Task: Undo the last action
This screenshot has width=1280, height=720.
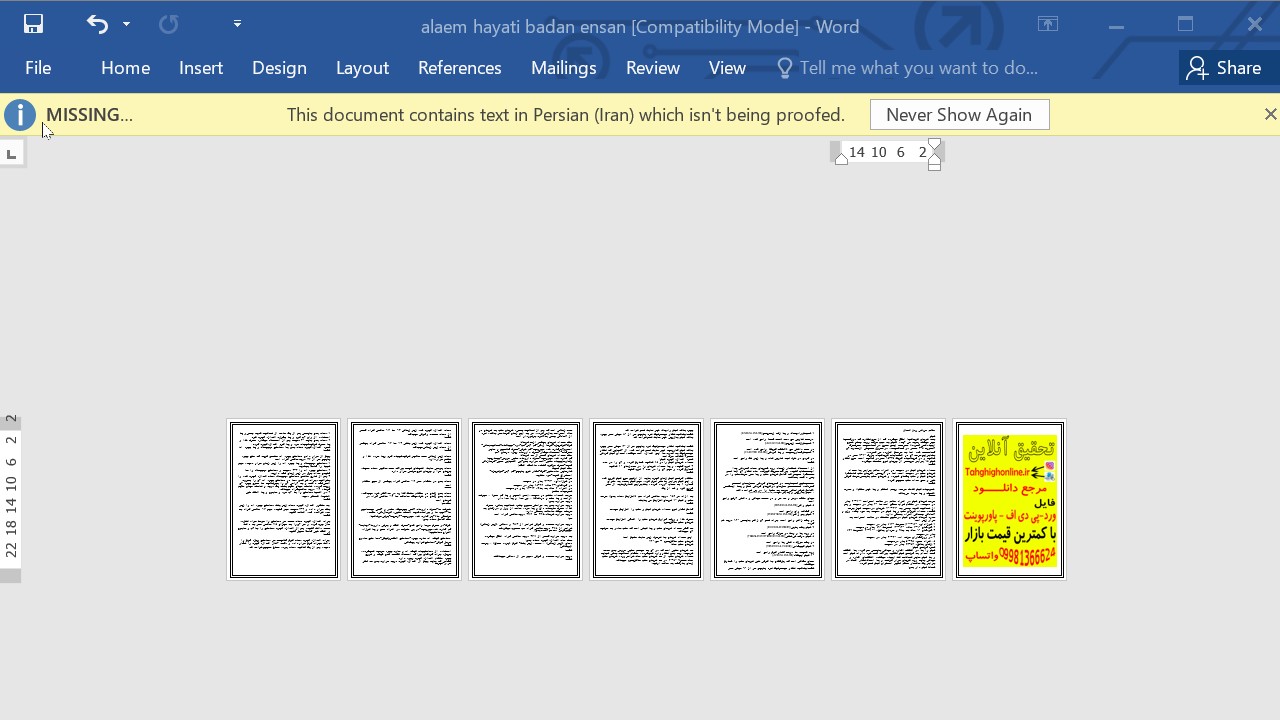Action: pos(97,24)
